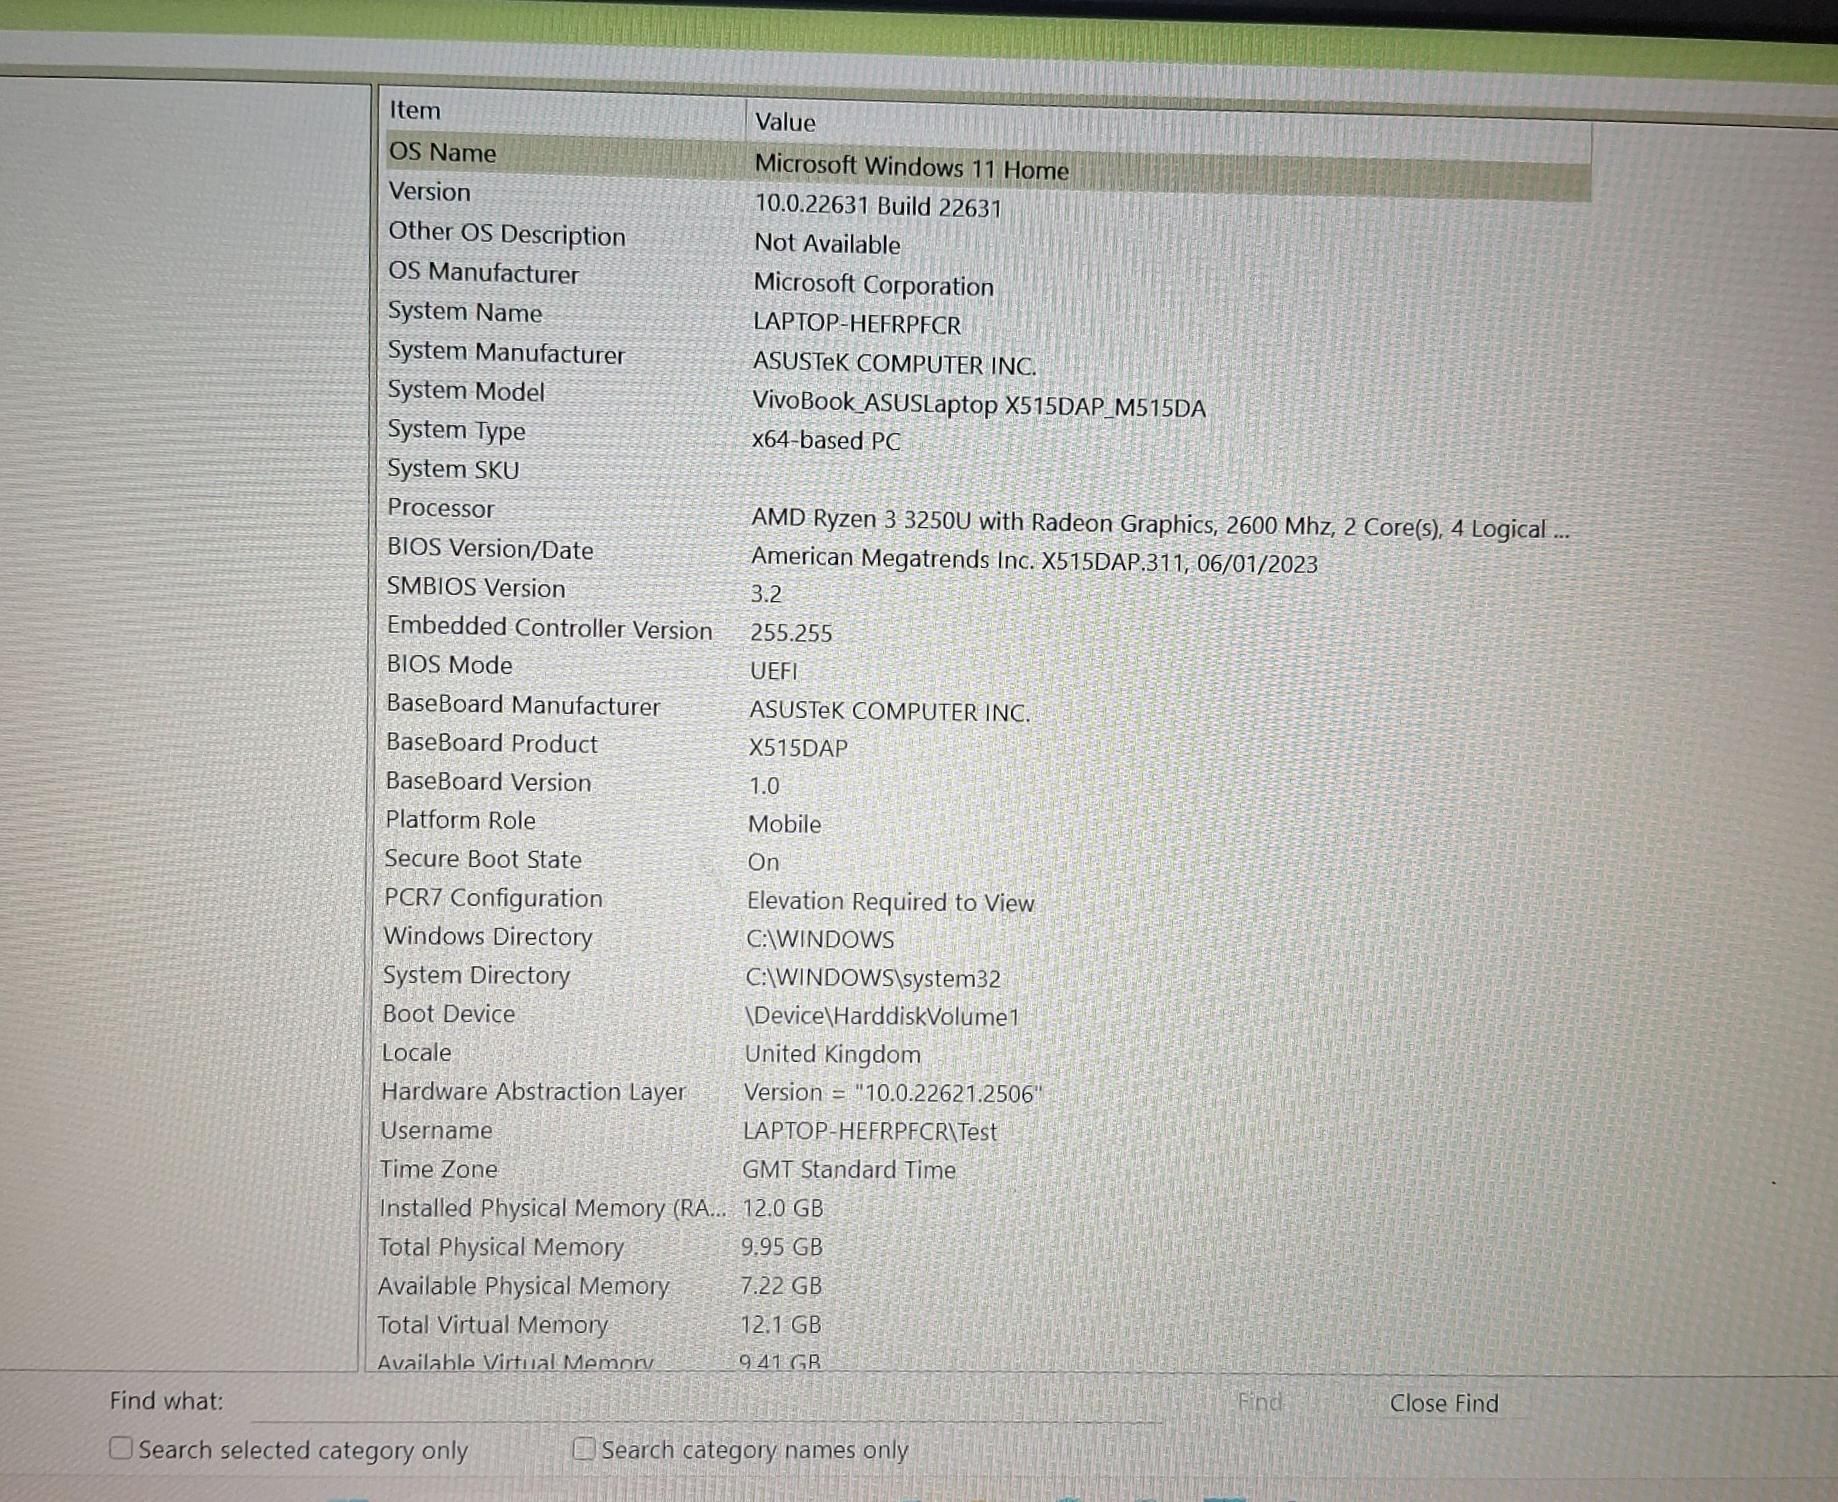This screenshot has width=1838, height=1502.
Task: Select the Total Virtual Memory row
Action: pos(492,1325)
